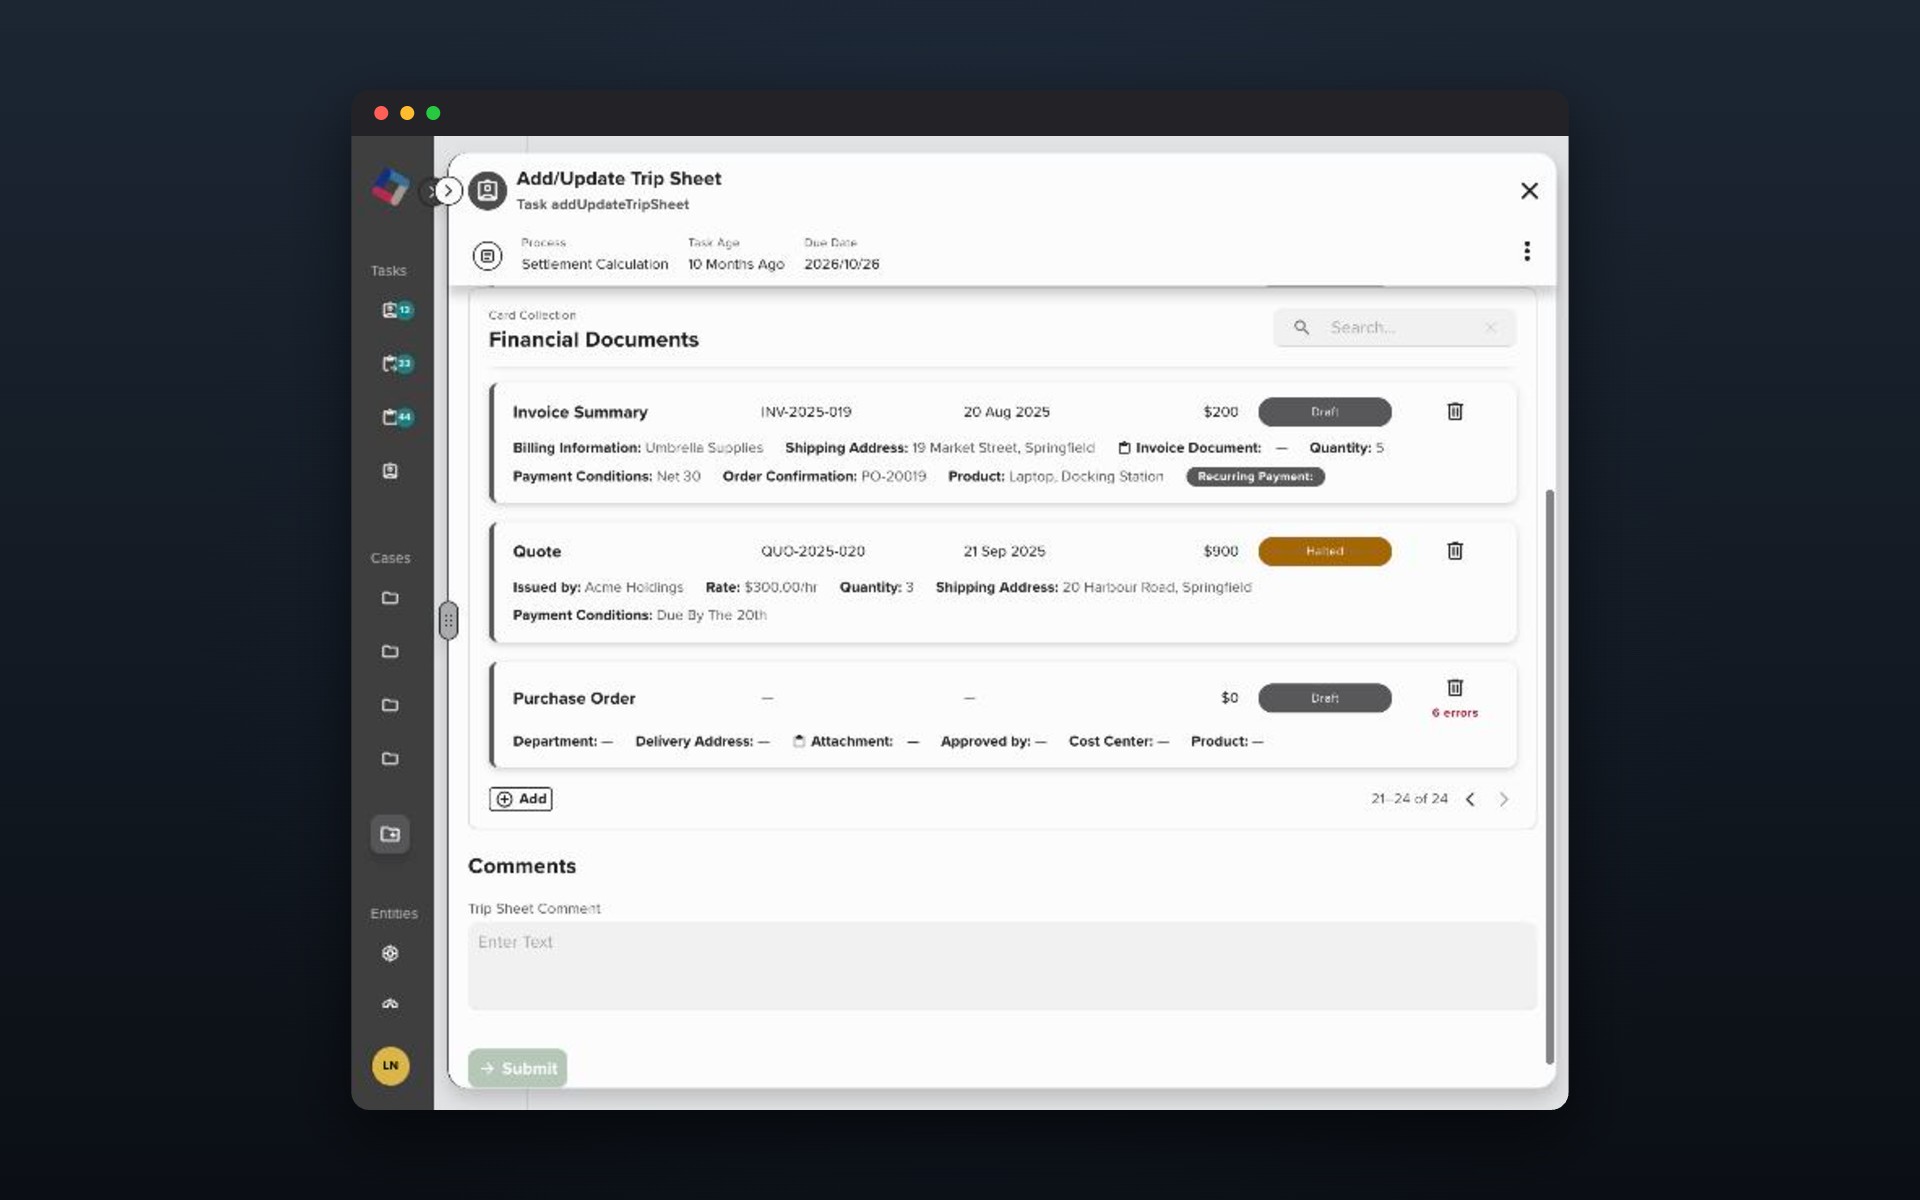Click the Halted status on Quote

click(1324, 551)
